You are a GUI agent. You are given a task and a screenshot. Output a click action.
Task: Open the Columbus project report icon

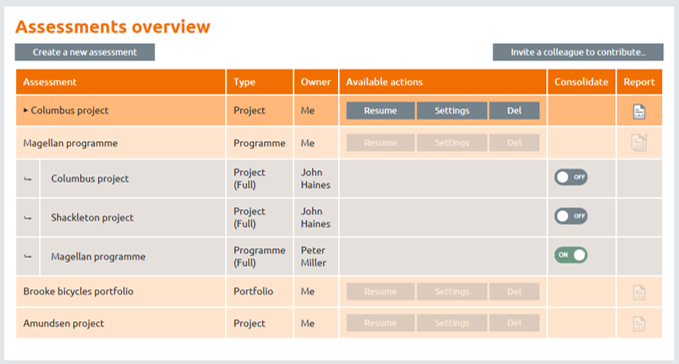(x=639, y=111)
